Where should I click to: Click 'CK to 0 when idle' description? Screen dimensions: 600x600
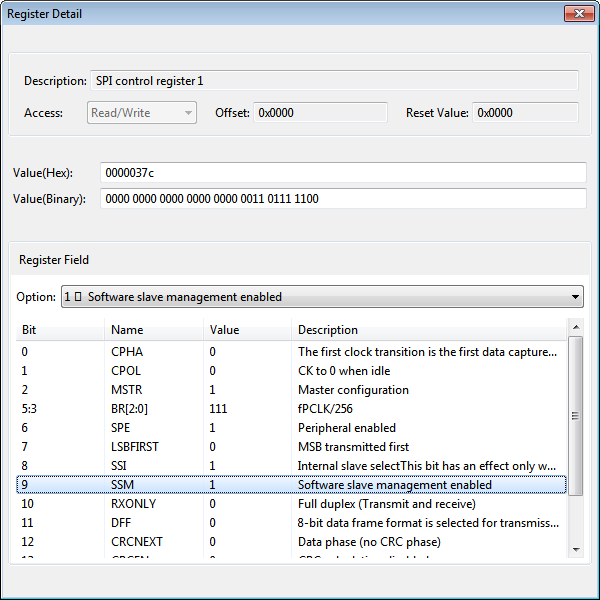[x=344, y=371]
